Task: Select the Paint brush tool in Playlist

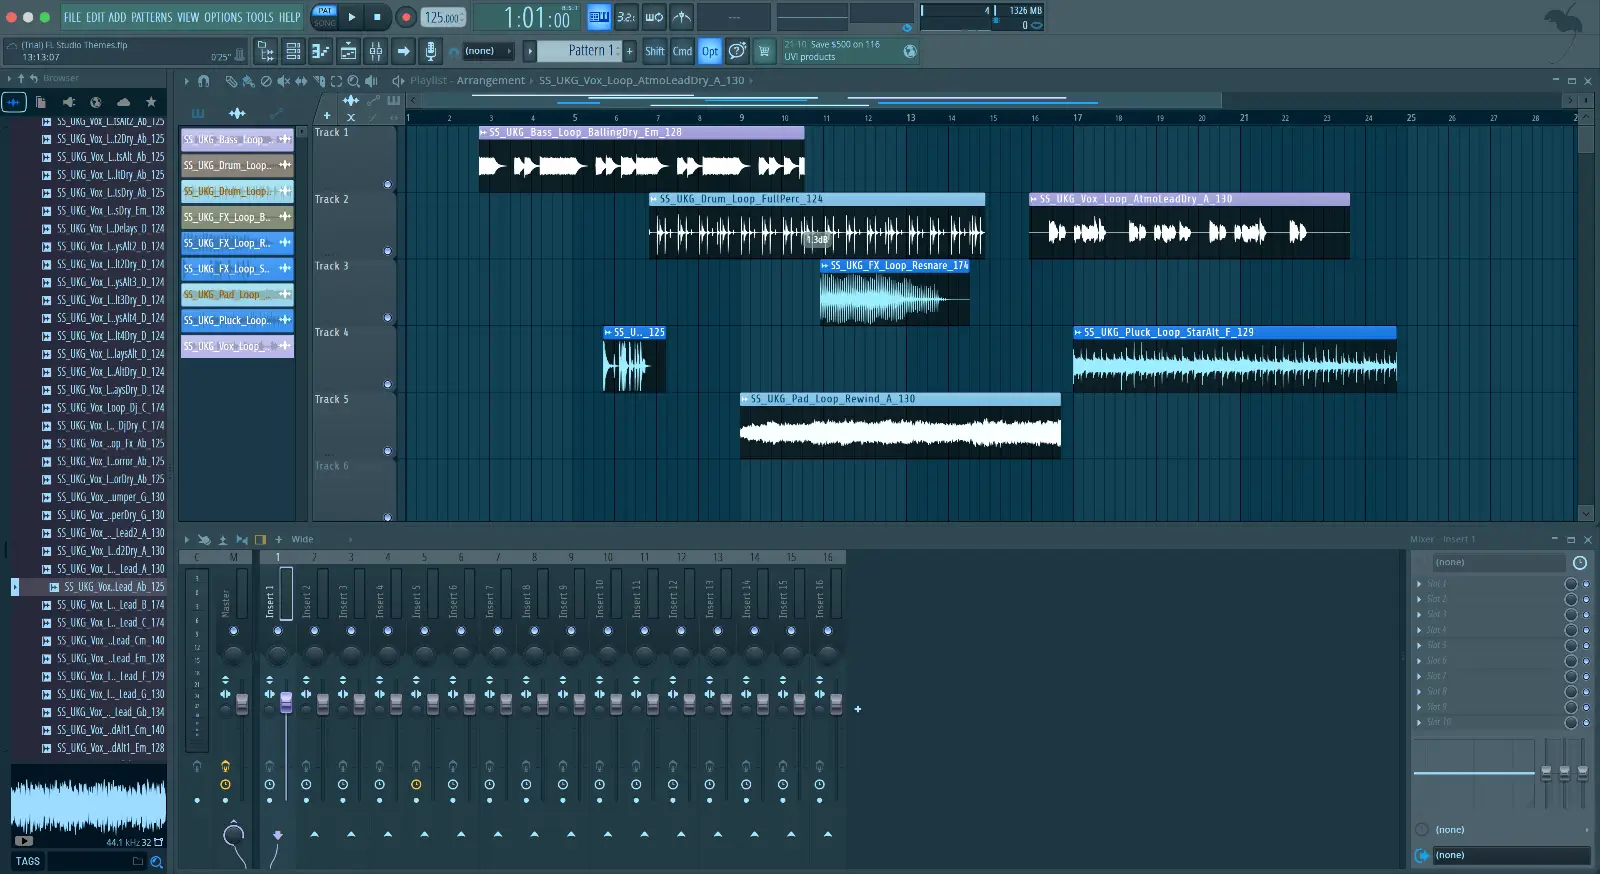Action: click(x=248, y=81)
